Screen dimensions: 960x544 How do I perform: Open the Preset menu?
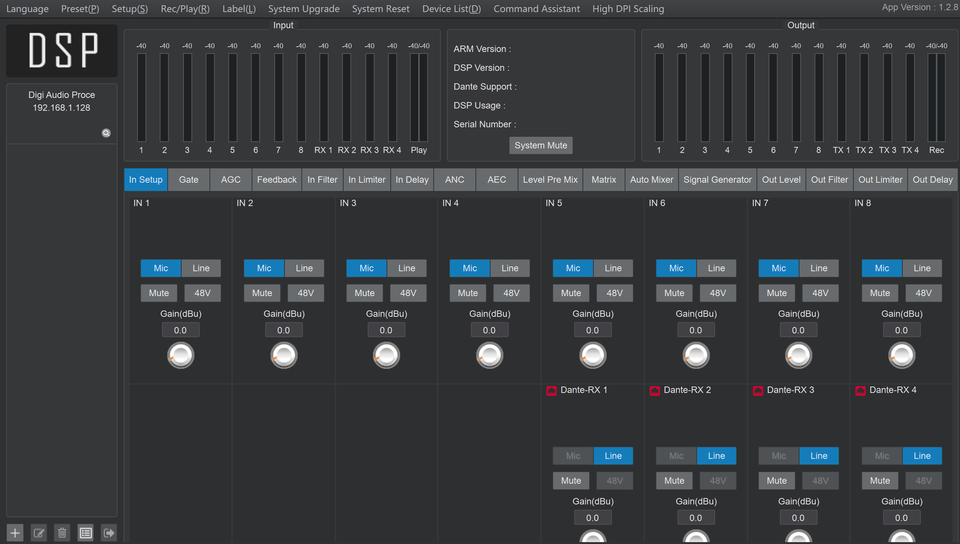80,9
